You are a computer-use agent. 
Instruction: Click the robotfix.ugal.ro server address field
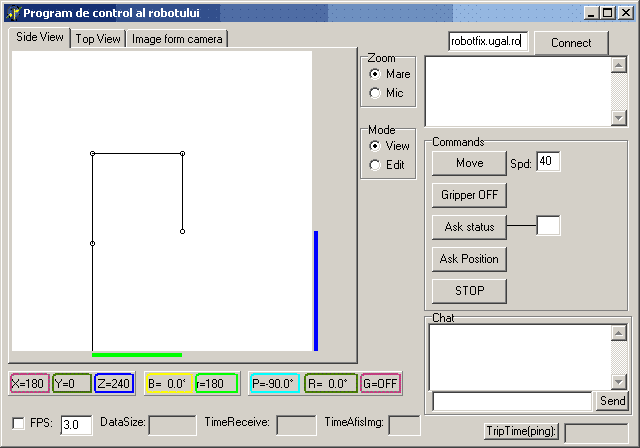click(x=487, y=42)
